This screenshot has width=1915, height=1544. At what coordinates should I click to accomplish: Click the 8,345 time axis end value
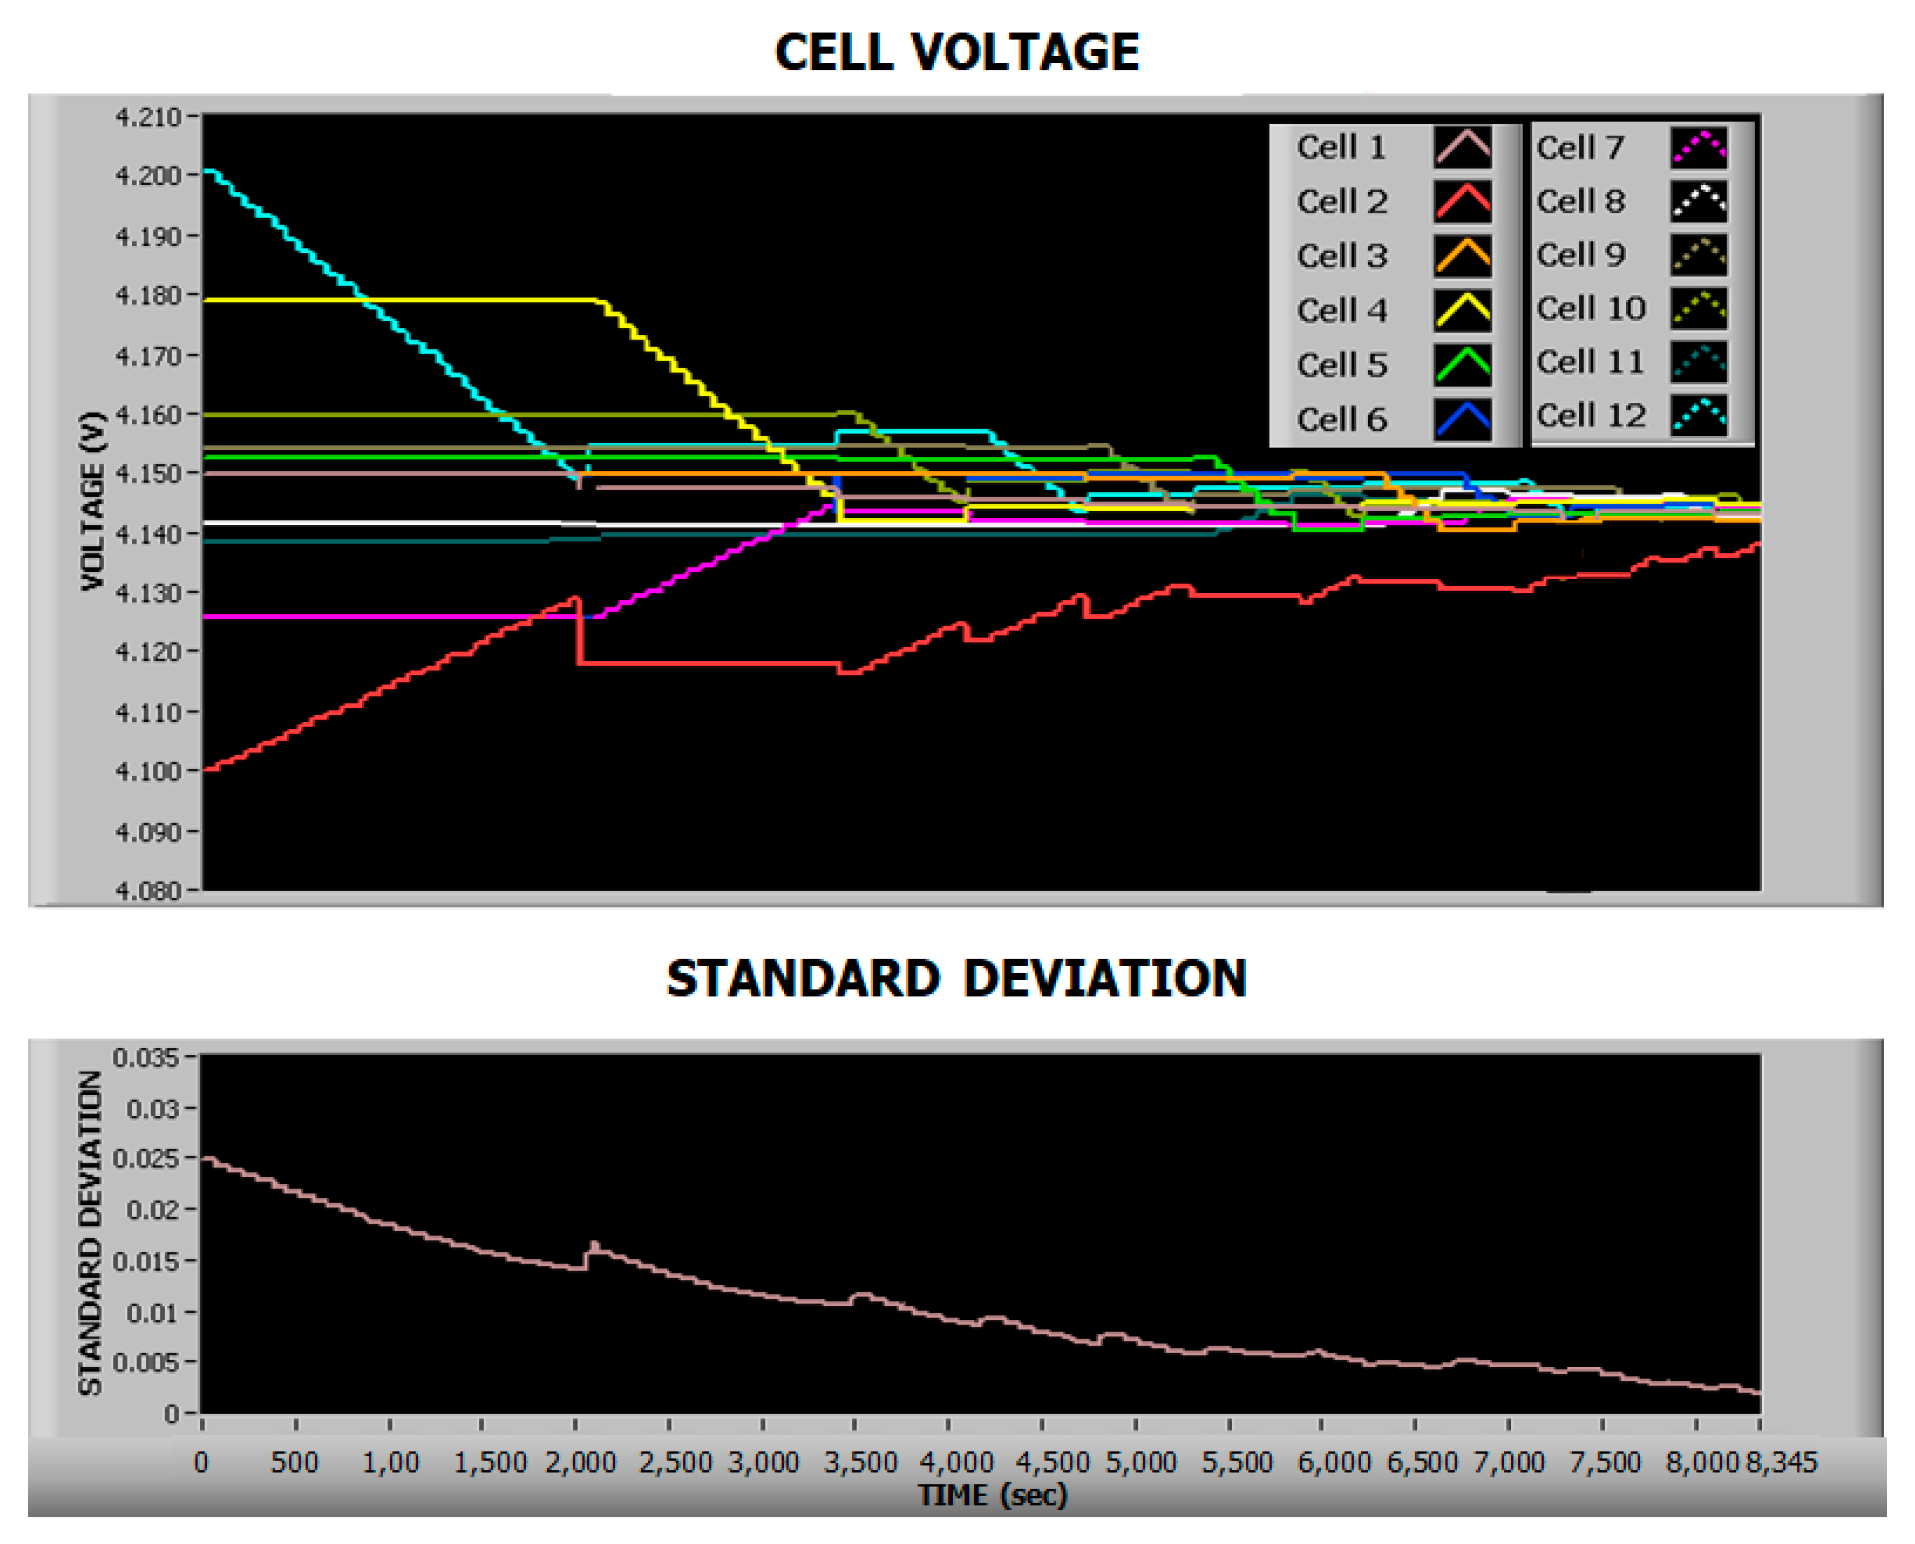[x=1782, y=1462]
